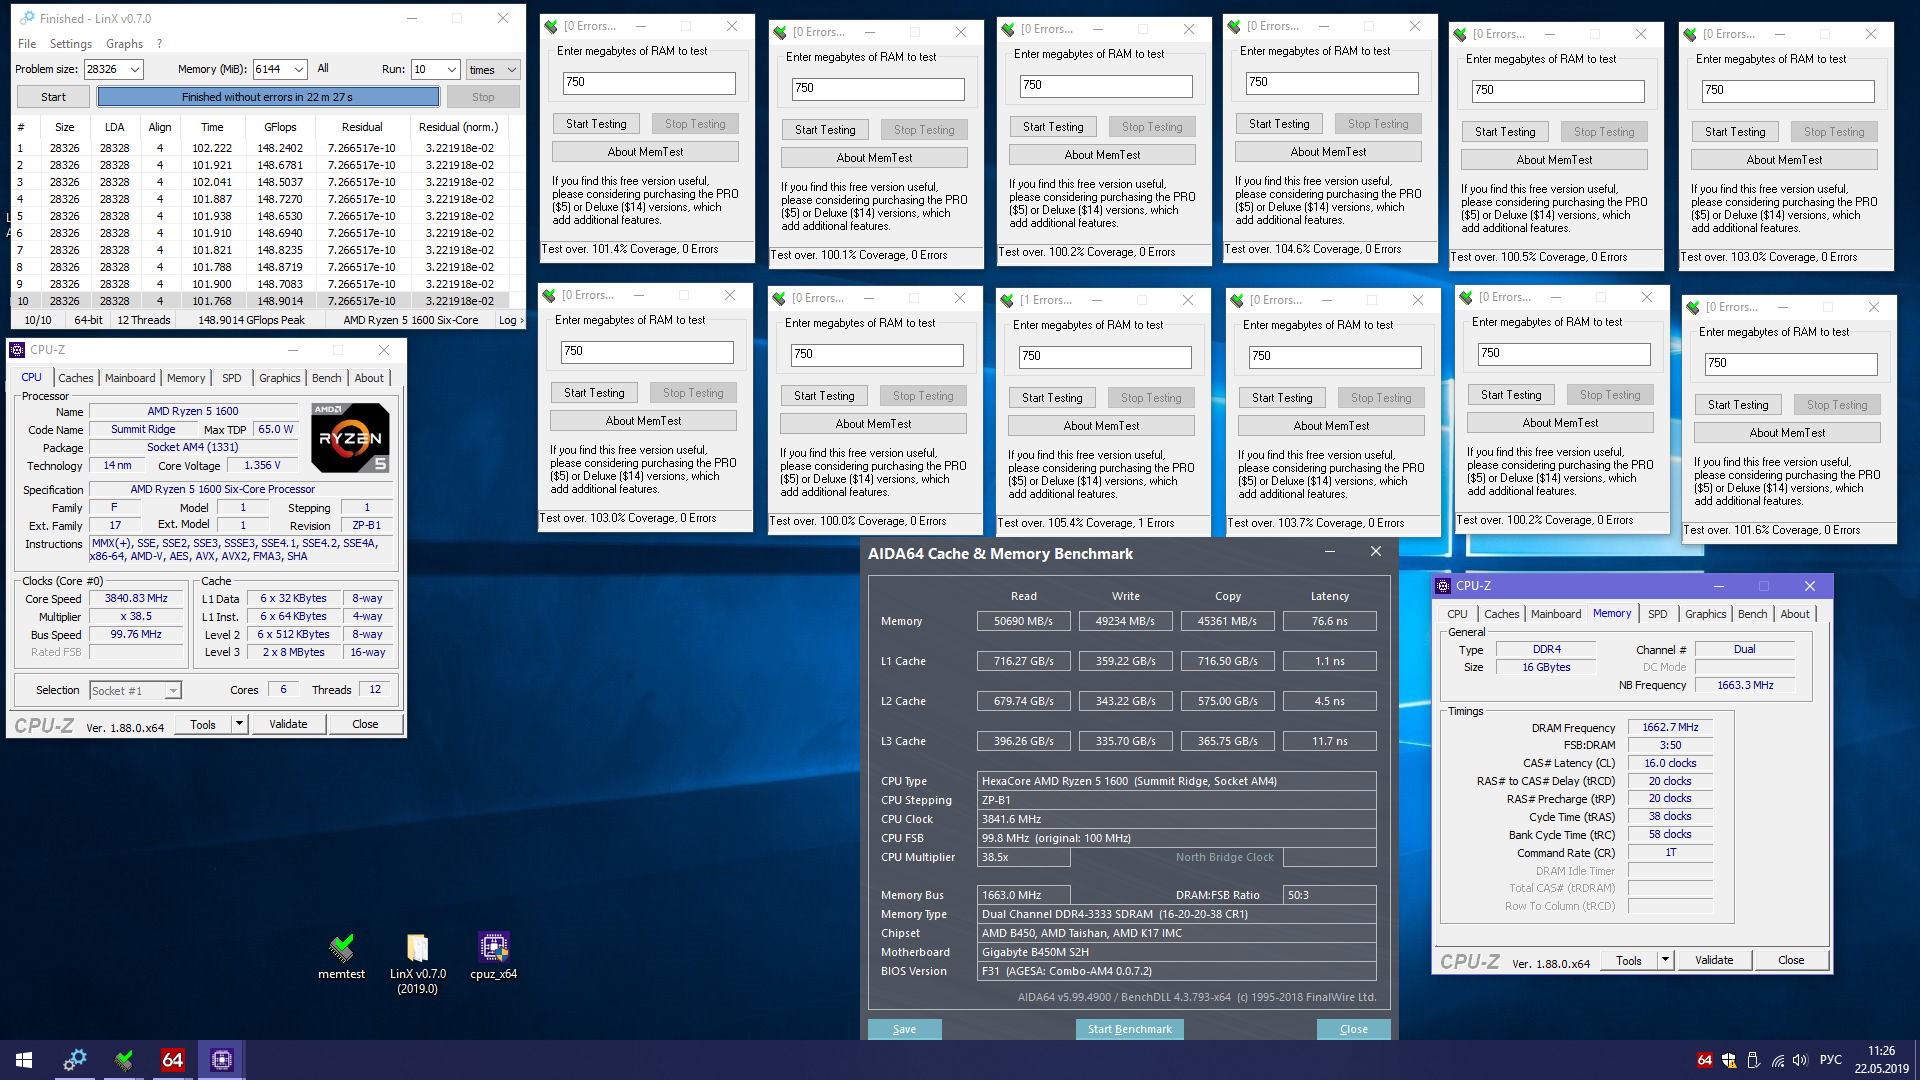Click the 750 megabytes field in top-left MemTest
This screenshot has height=1080, width=1920.
tap(648, 83)
